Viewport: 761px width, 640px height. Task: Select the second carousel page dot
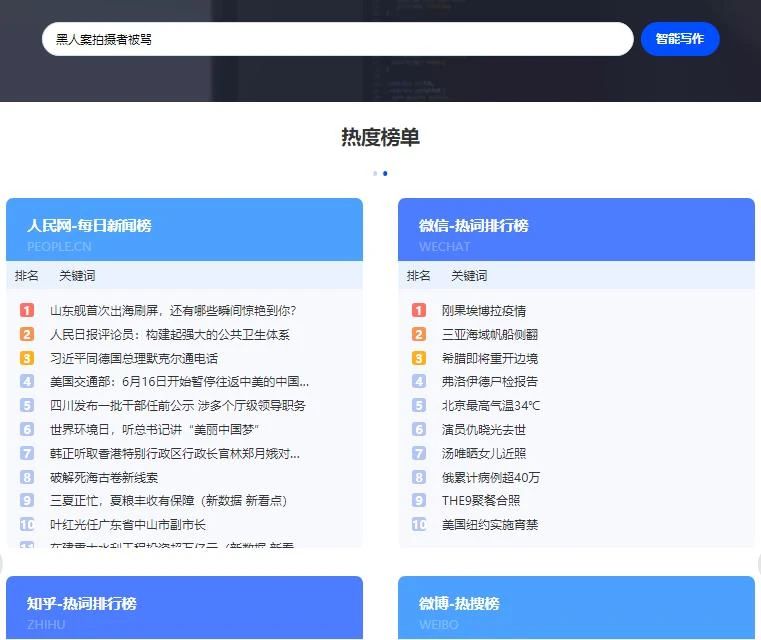coord(385,173)
